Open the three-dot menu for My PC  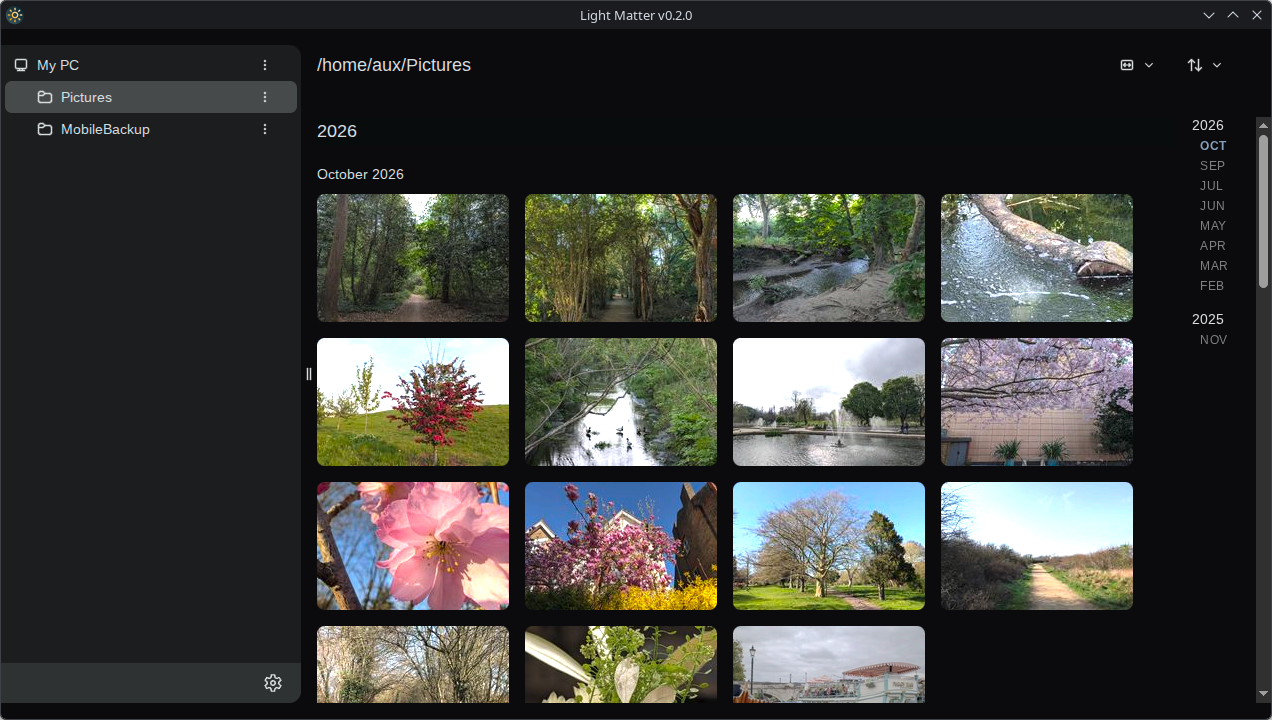tap(265, 65)
